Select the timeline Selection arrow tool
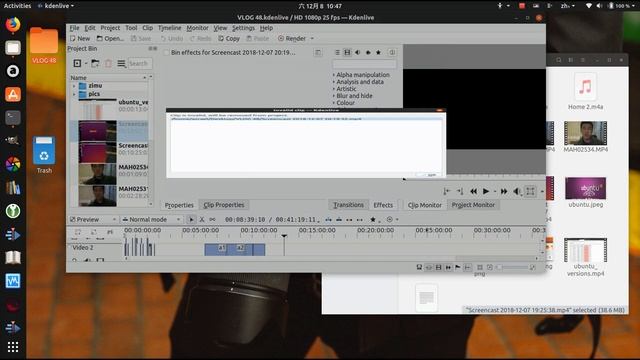This screenshot has height=360, width=640. point(191,220)
